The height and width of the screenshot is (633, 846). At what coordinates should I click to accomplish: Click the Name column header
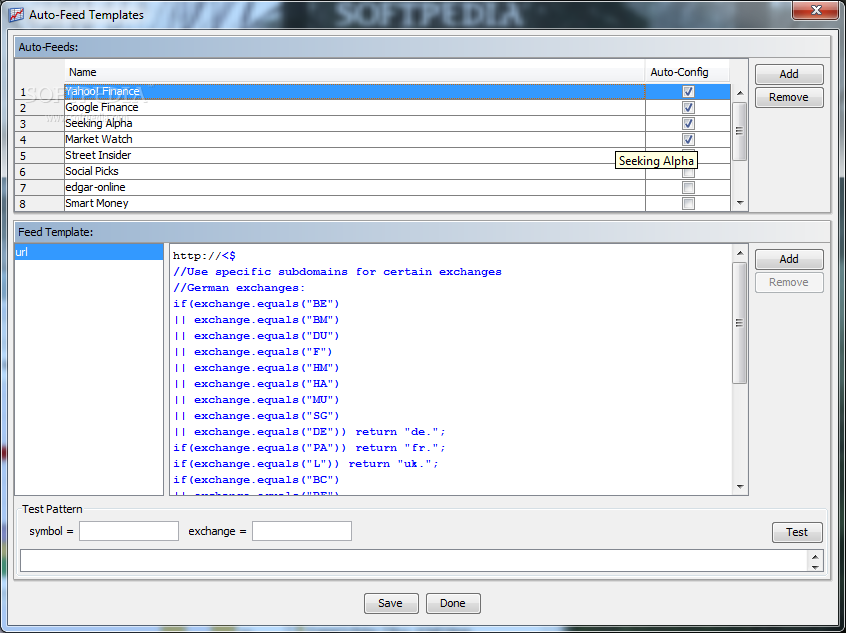(x=354, y=72)
